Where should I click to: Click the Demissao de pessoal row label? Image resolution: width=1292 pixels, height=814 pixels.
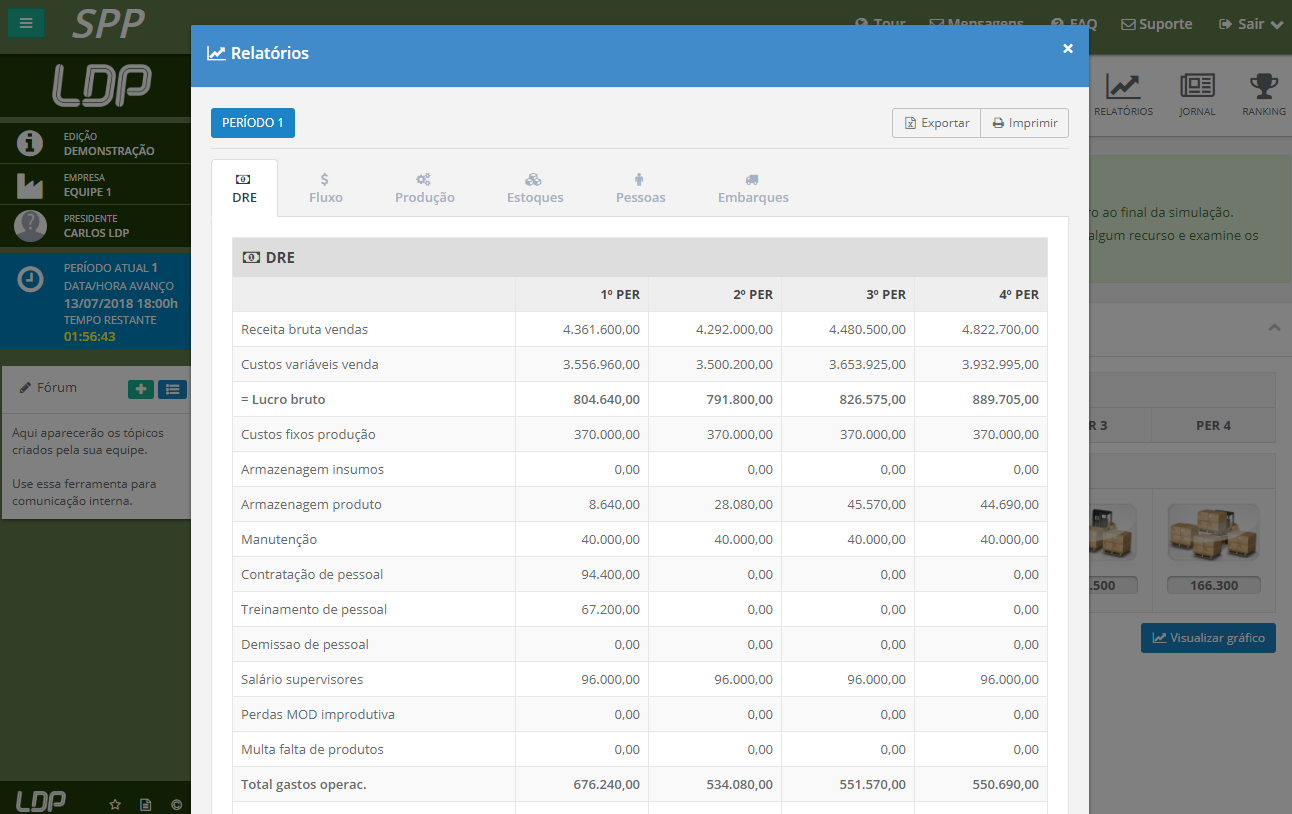(x=305, y=644)
